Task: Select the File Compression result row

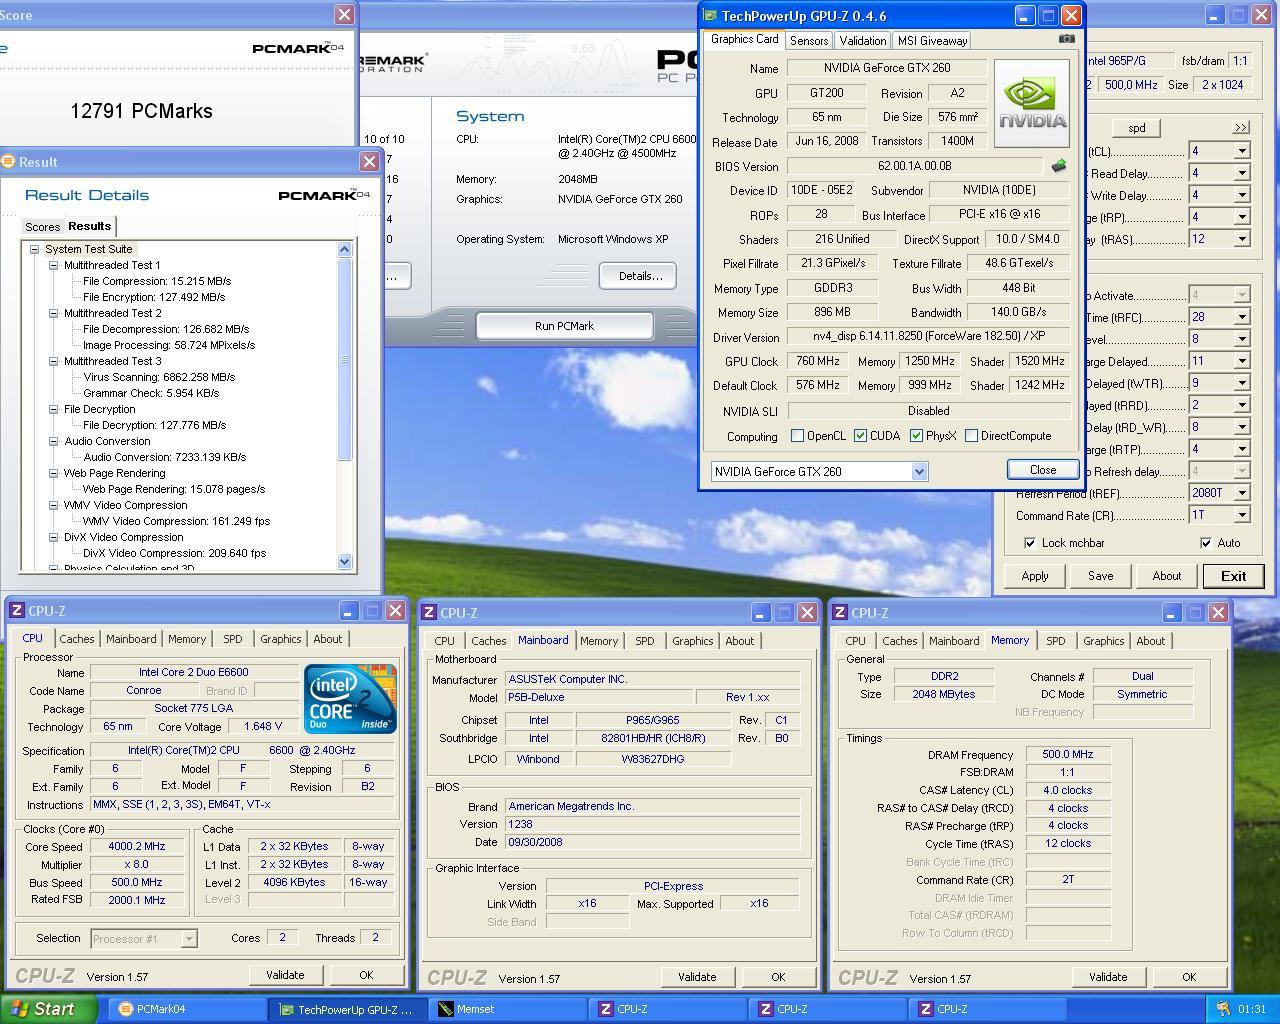Action: [157, 281]
